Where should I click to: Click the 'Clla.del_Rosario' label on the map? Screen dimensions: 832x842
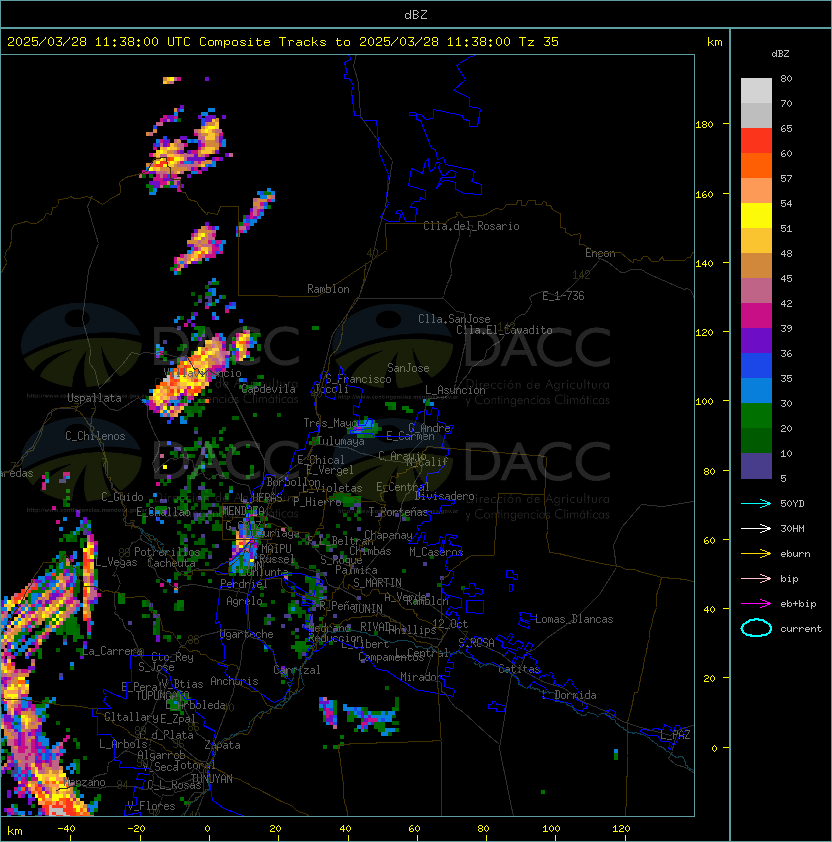coord(471,226)
